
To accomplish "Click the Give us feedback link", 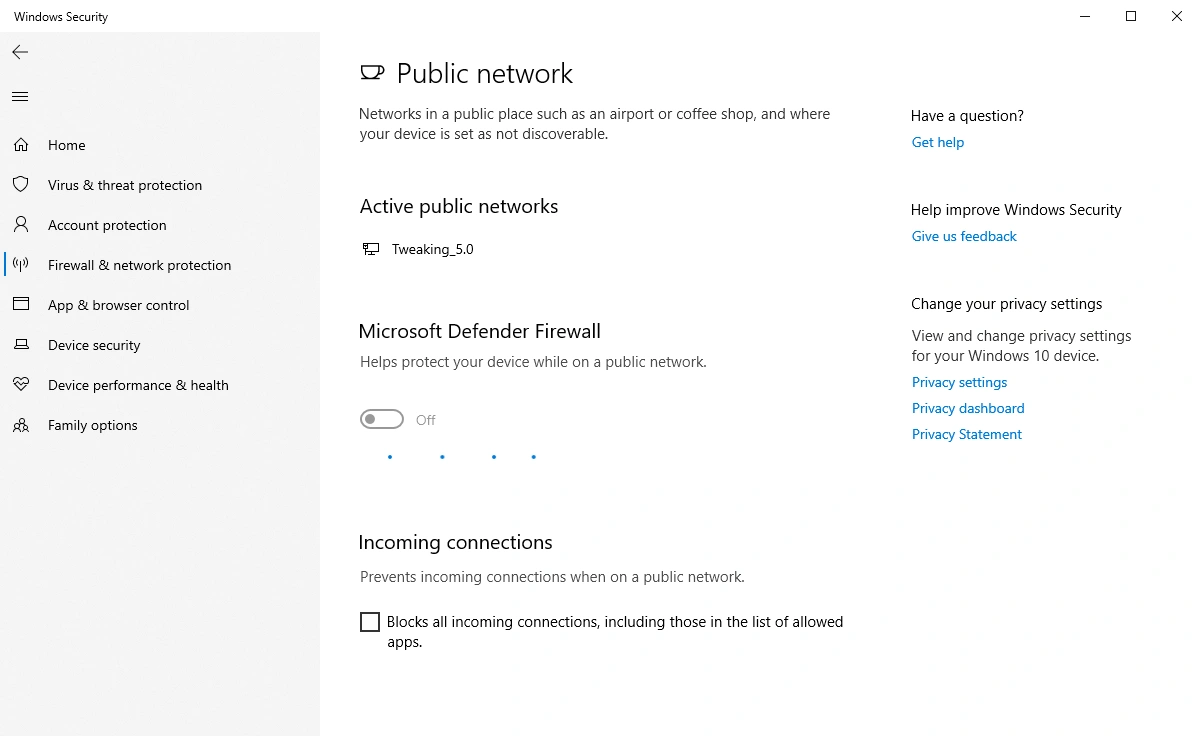I will click(964, 236).
